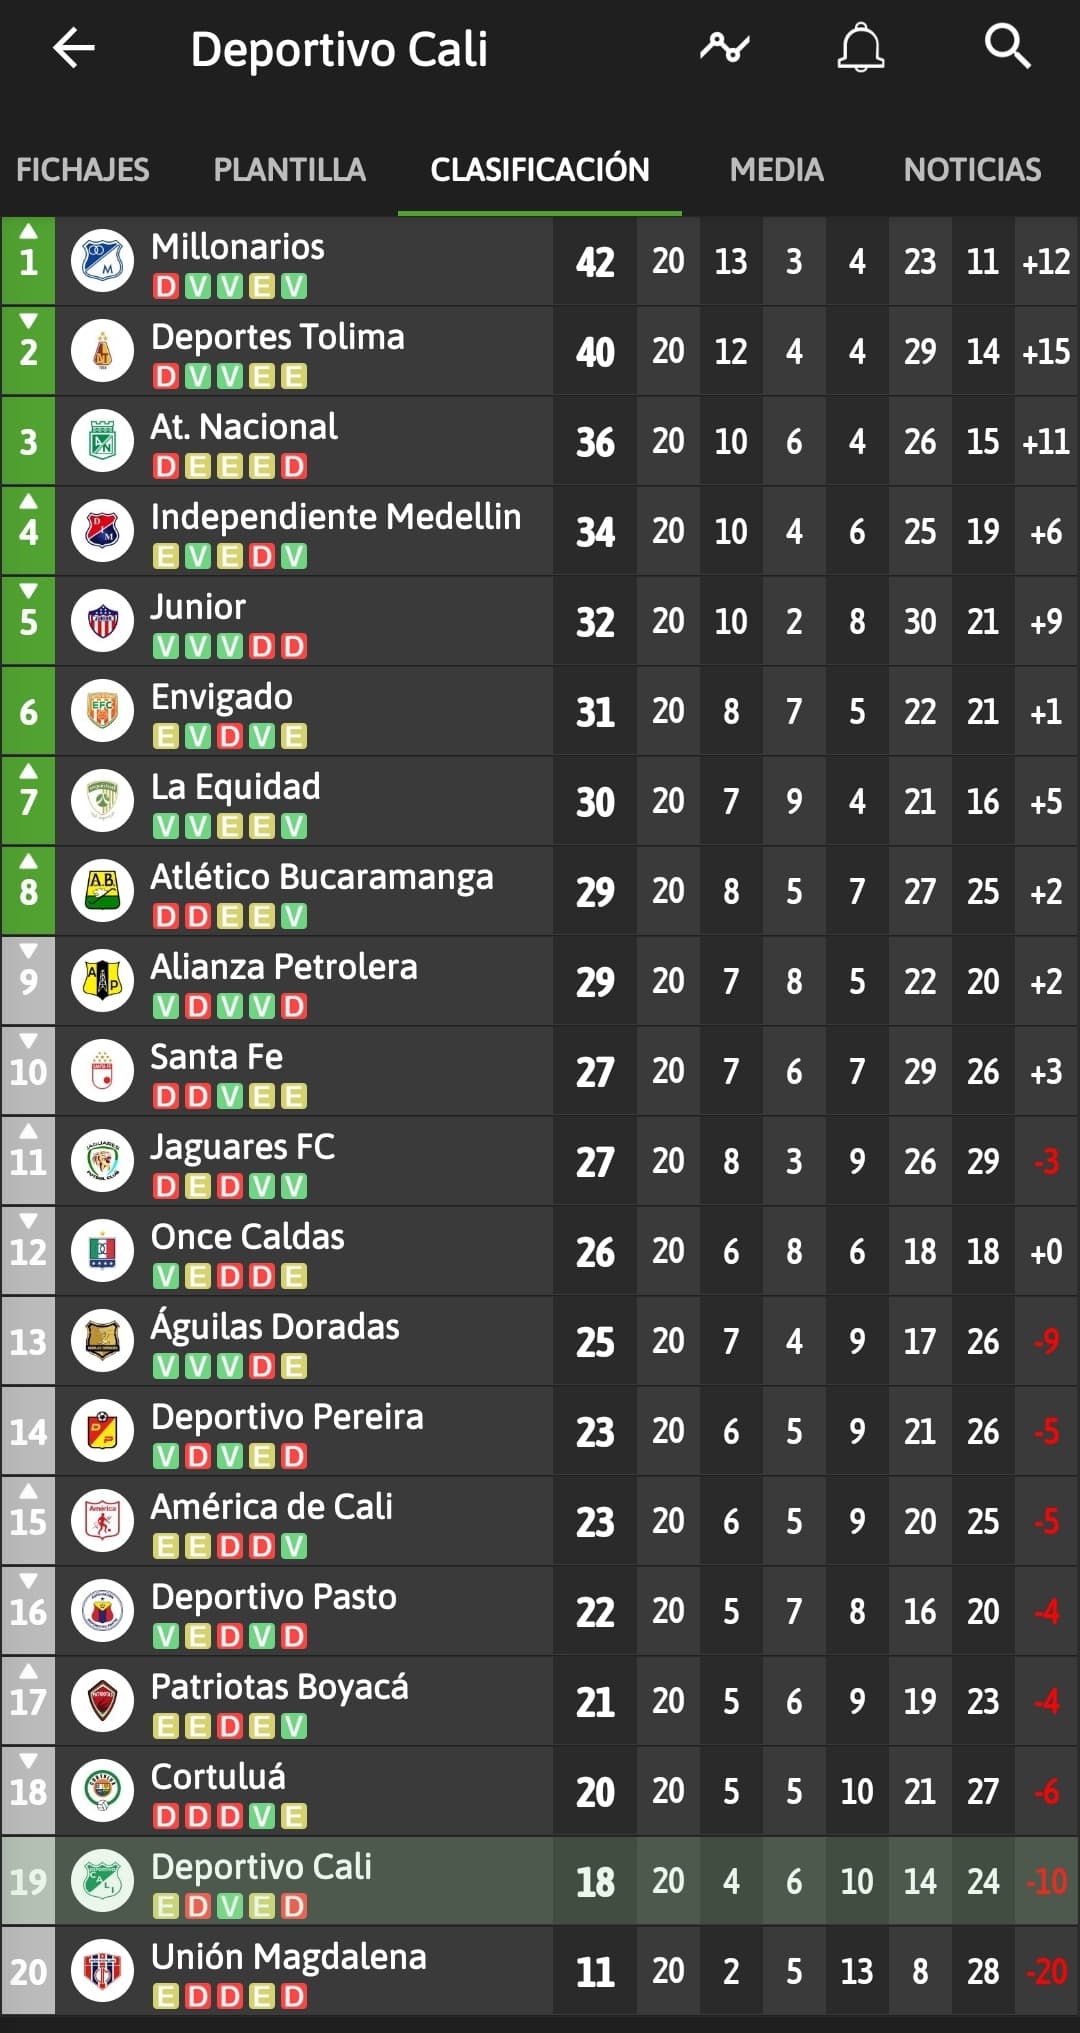Open Independiente Medellin team row

point(540,531)
